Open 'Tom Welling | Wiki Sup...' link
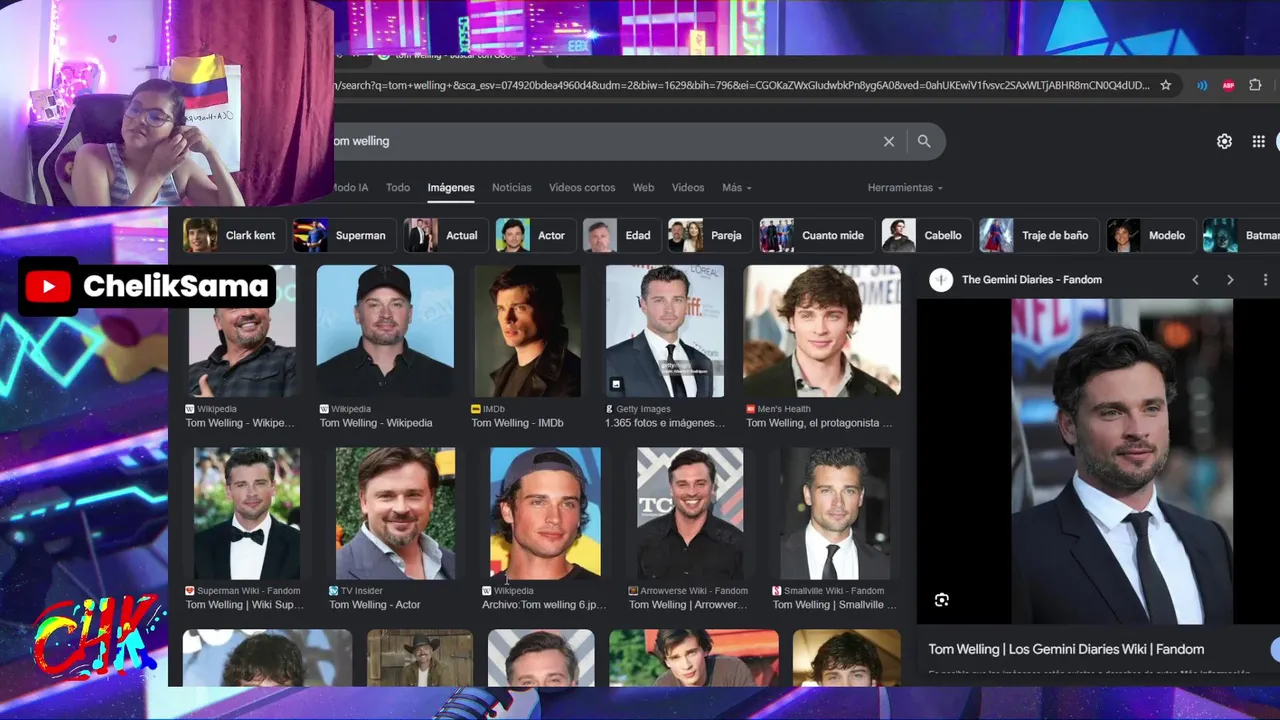Image resolution: width=1280 pixels, height=720 pixels. click(245, 605)
